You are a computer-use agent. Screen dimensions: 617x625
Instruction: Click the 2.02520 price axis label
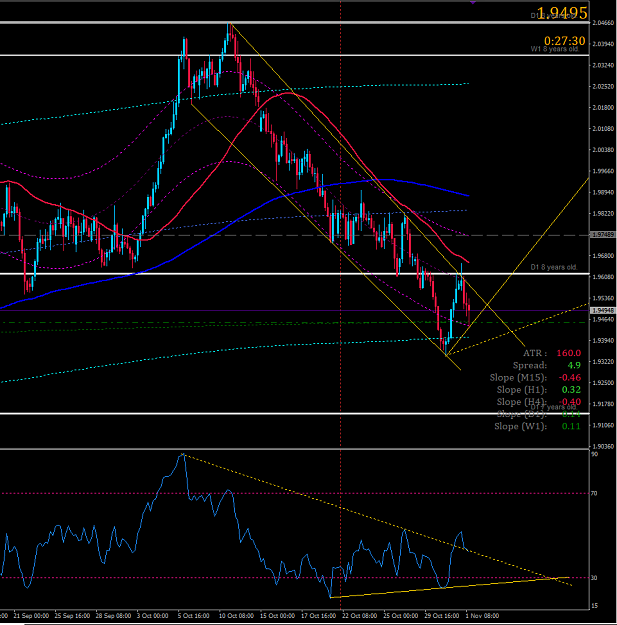[603, 86]
